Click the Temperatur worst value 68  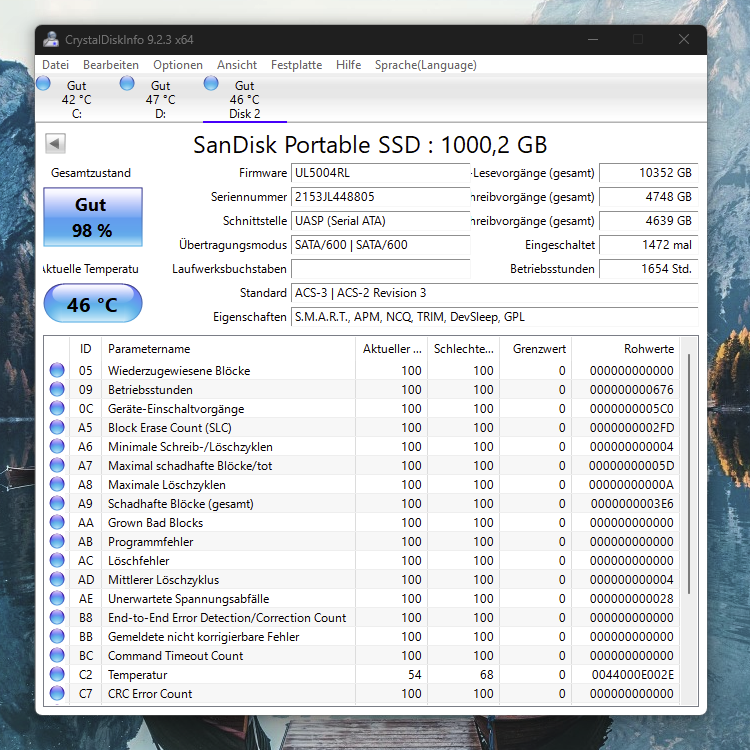coord(486,675)
